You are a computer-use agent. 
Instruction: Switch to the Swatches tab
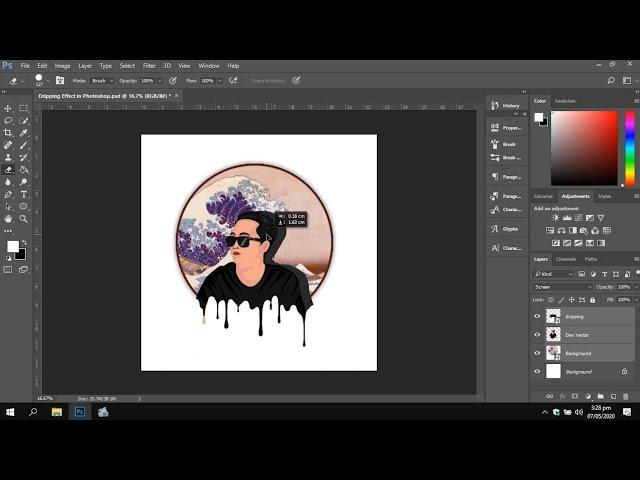(x=565, y=101)
